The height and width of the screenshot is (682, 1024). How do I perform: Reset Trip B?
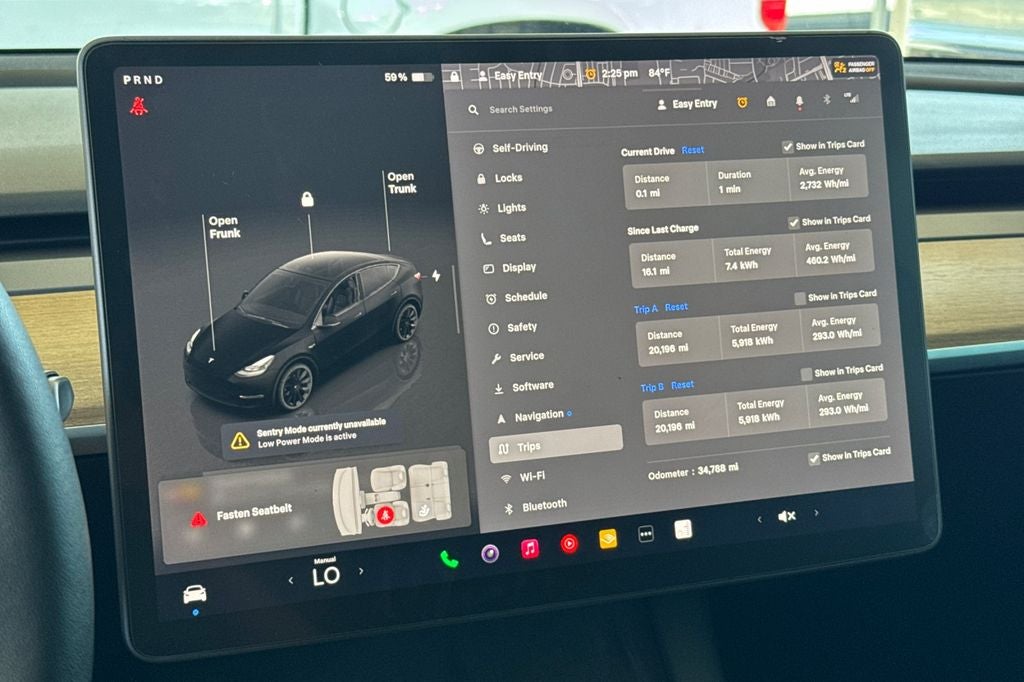(x=682, y=385)
